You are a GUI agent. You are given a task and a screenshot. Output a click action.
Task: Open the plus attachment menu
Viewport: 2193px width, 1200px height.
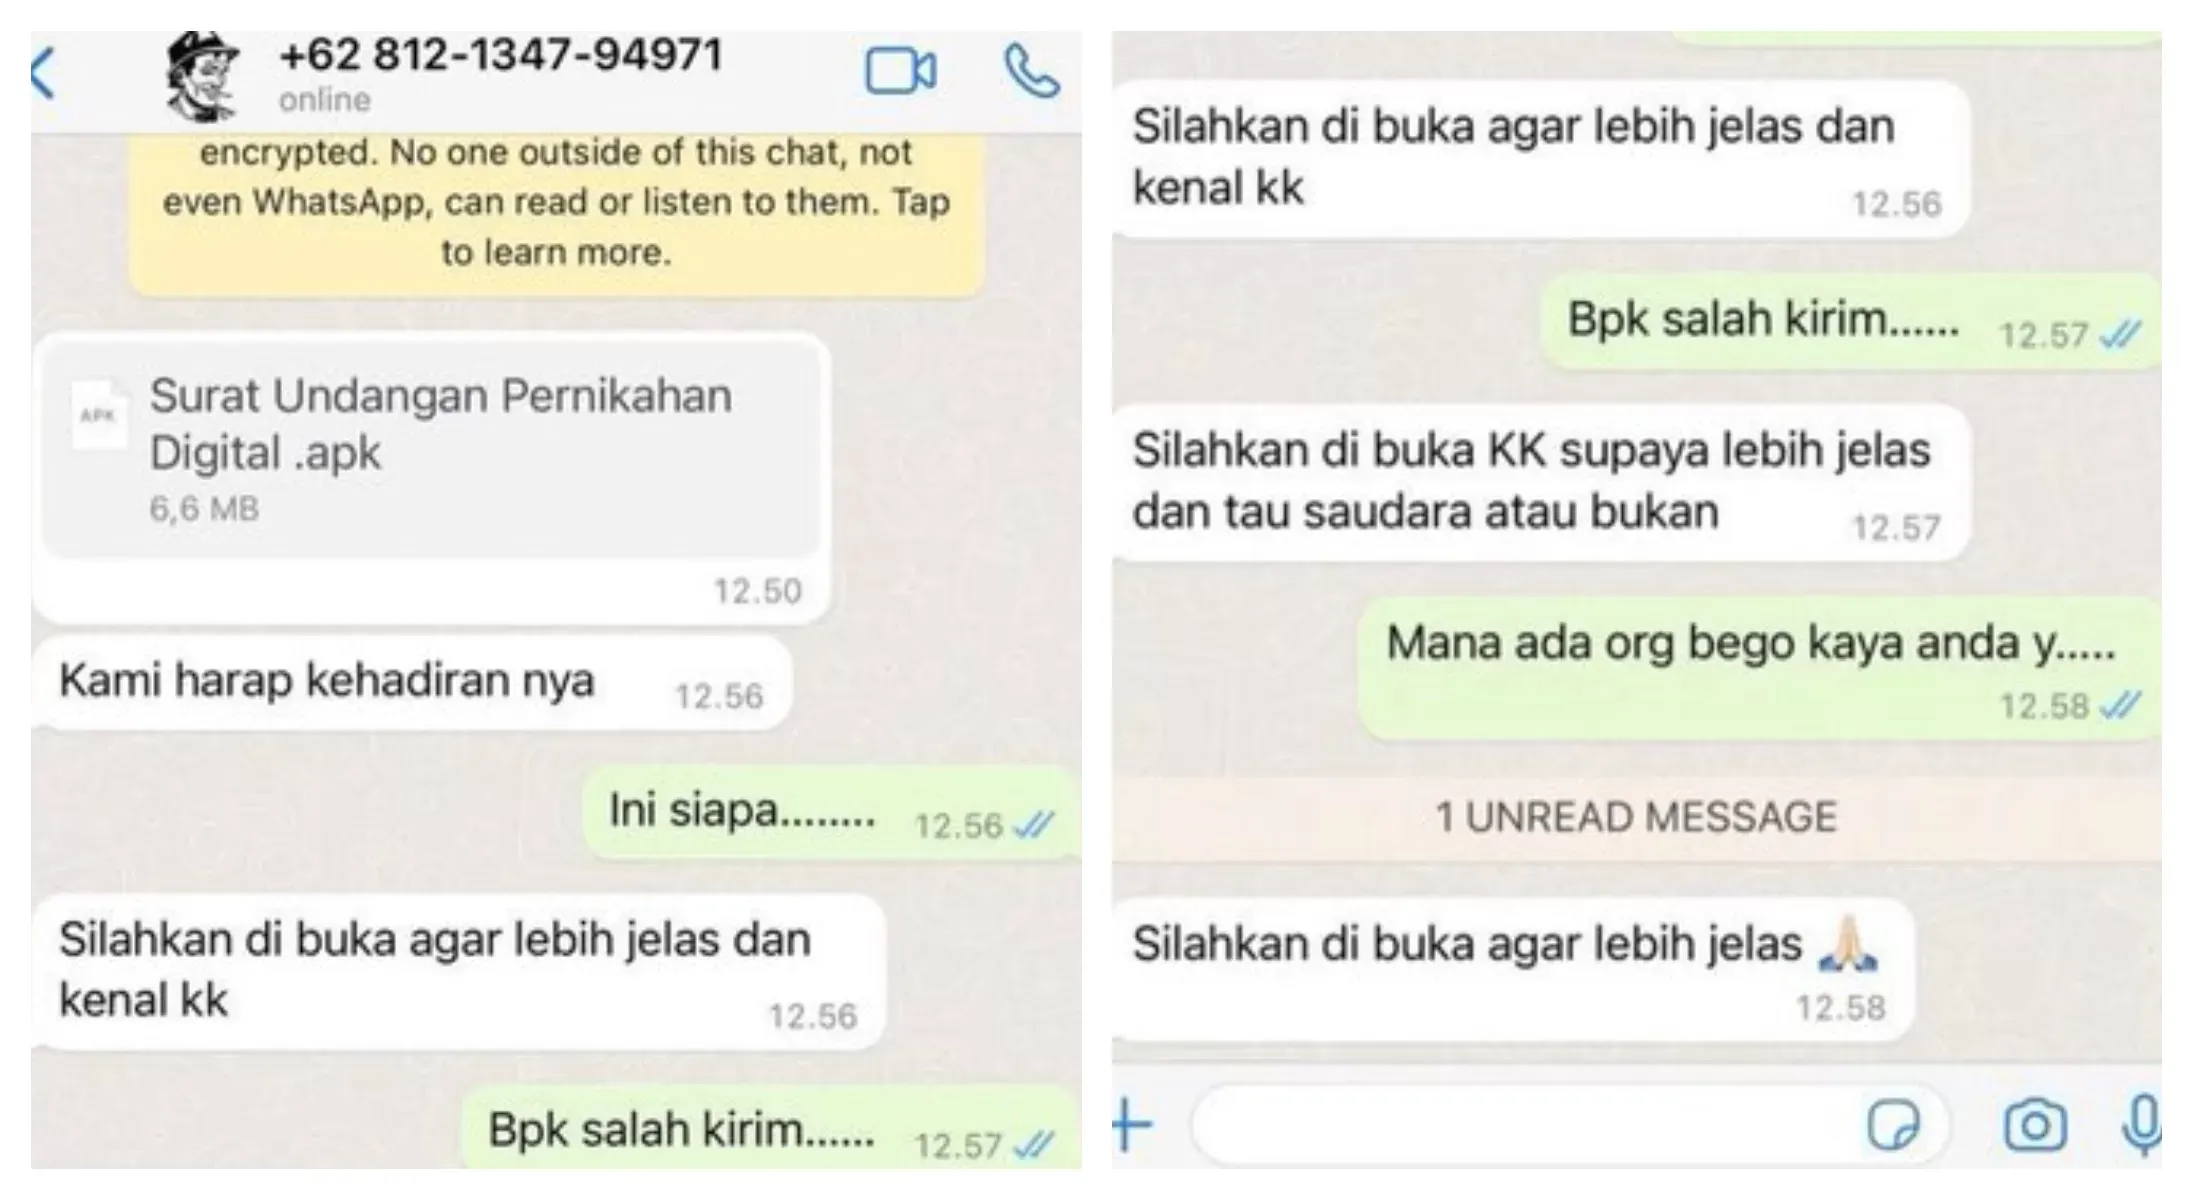tap(1132, 1125)
